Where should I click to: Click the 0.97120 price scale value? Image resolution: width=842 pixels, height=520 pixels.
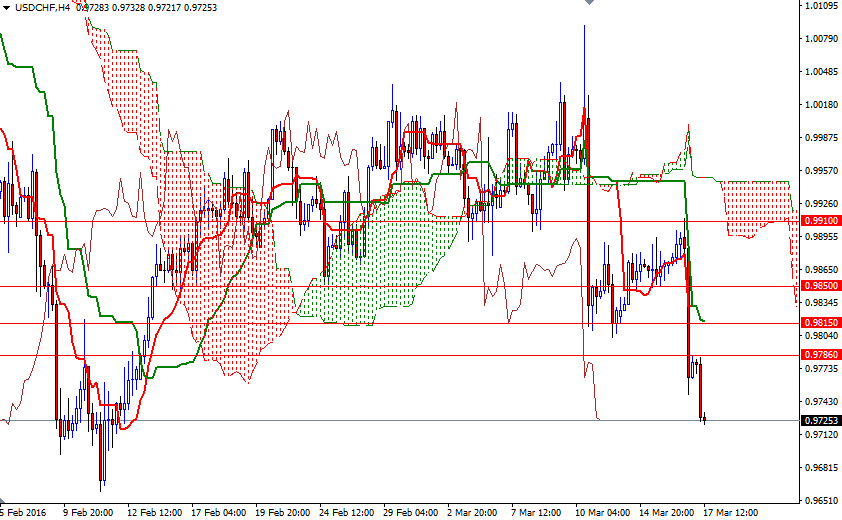822,435
